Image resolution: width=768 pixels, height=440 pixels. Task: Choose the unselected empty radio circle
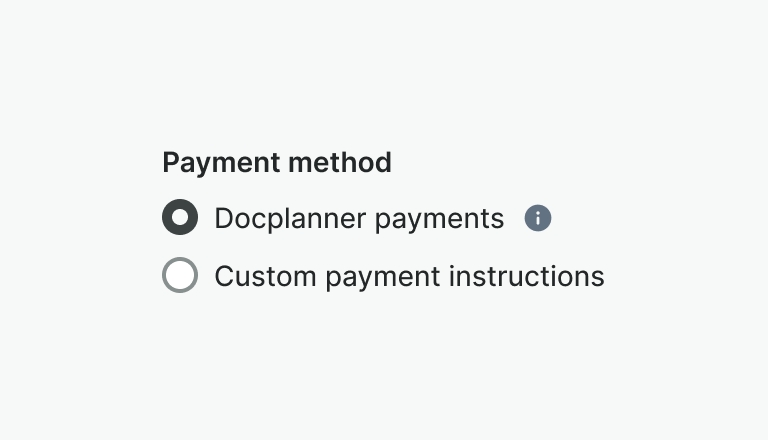pyautogui.click(x=180, y=275)
